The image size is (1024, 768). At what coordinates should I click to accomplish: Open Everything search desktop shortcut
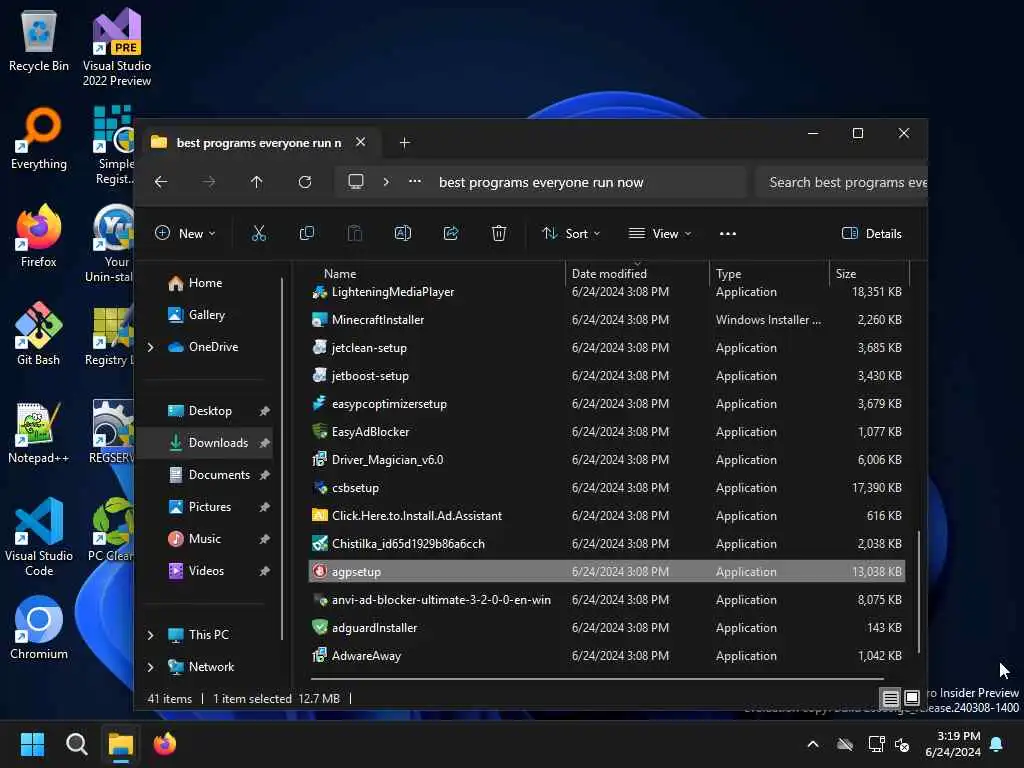(39, 138)
